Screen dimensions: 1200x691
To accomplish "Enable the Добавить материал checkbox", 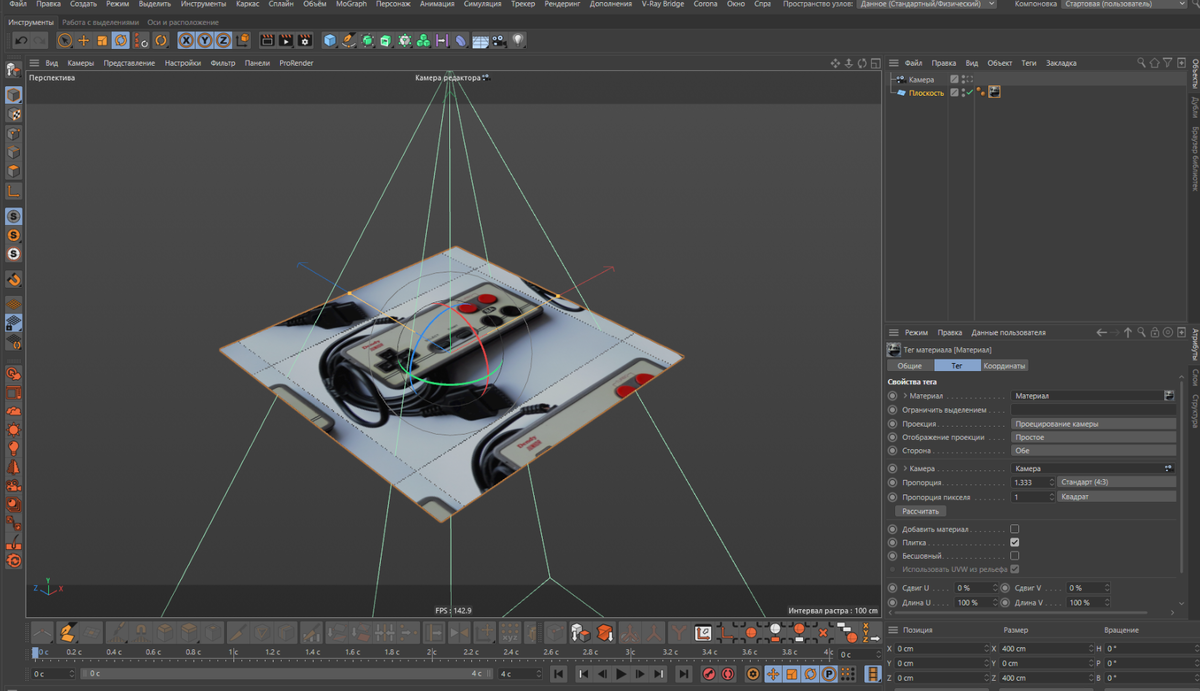I will [x=1014, y=529].
